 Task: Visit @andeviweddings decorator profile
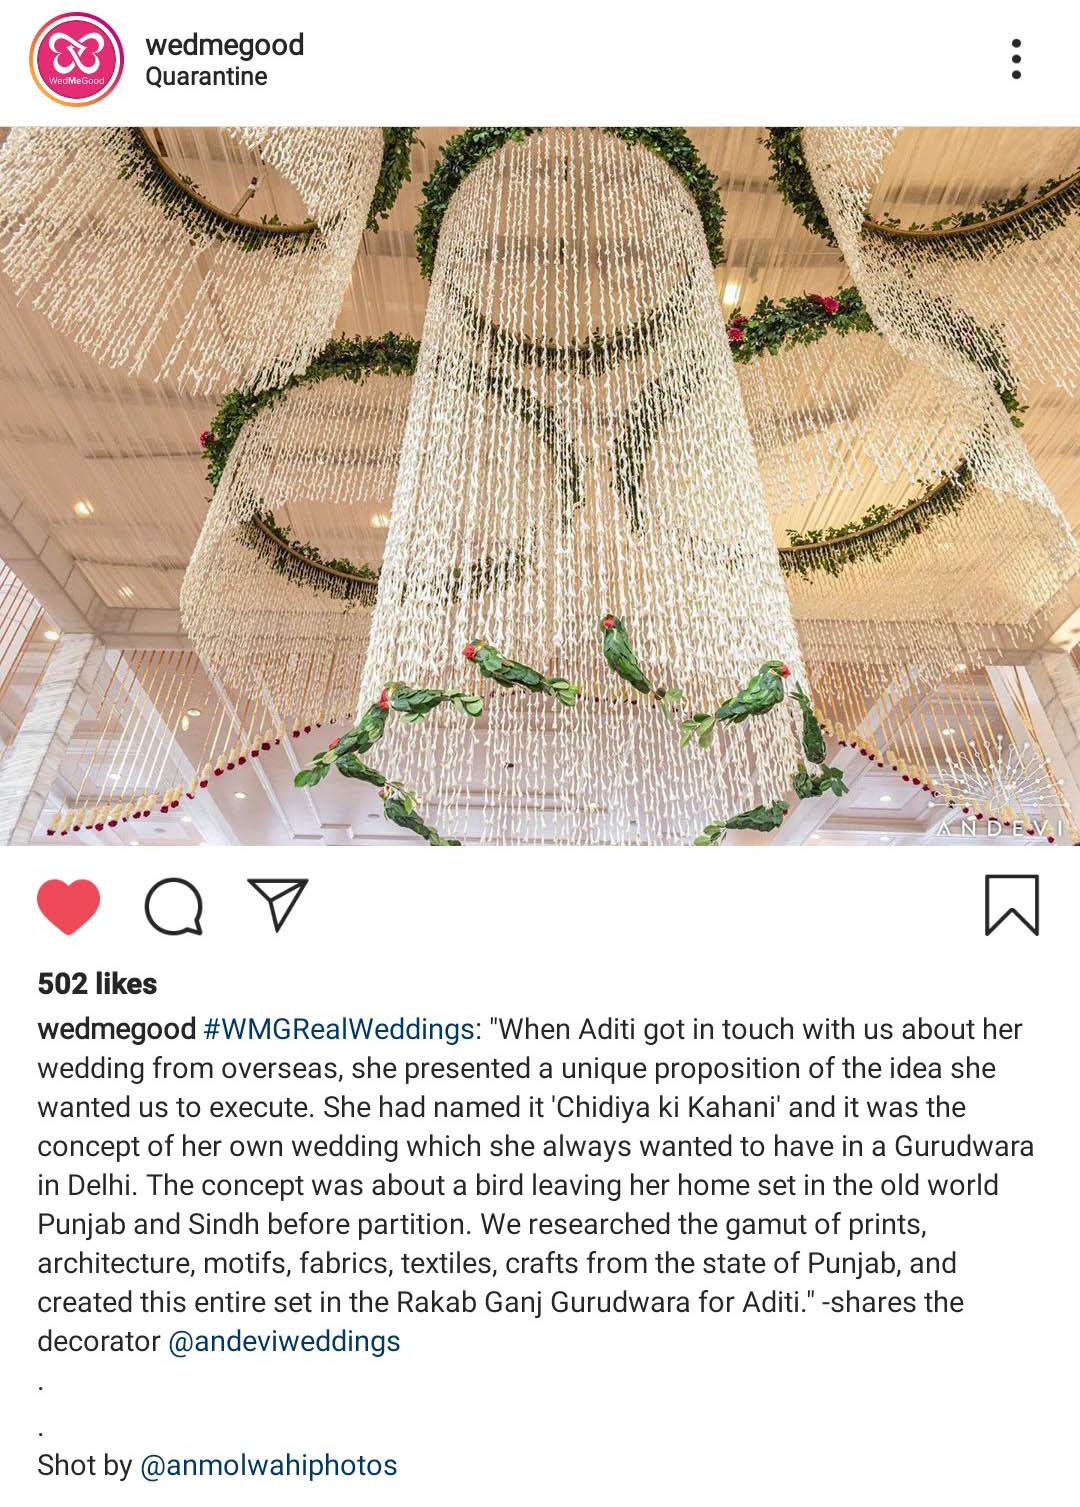pos(284,1341)
